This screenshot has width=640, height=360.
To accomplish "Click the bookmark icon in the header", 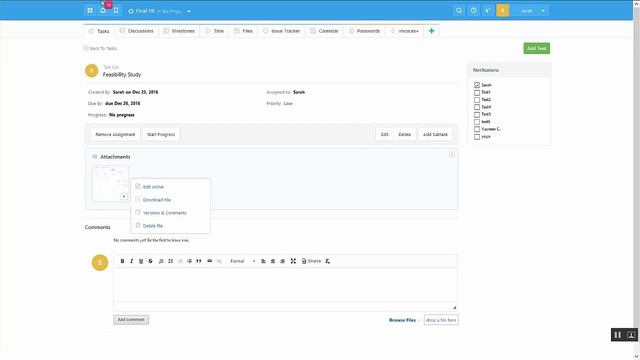I will (116, 11).
